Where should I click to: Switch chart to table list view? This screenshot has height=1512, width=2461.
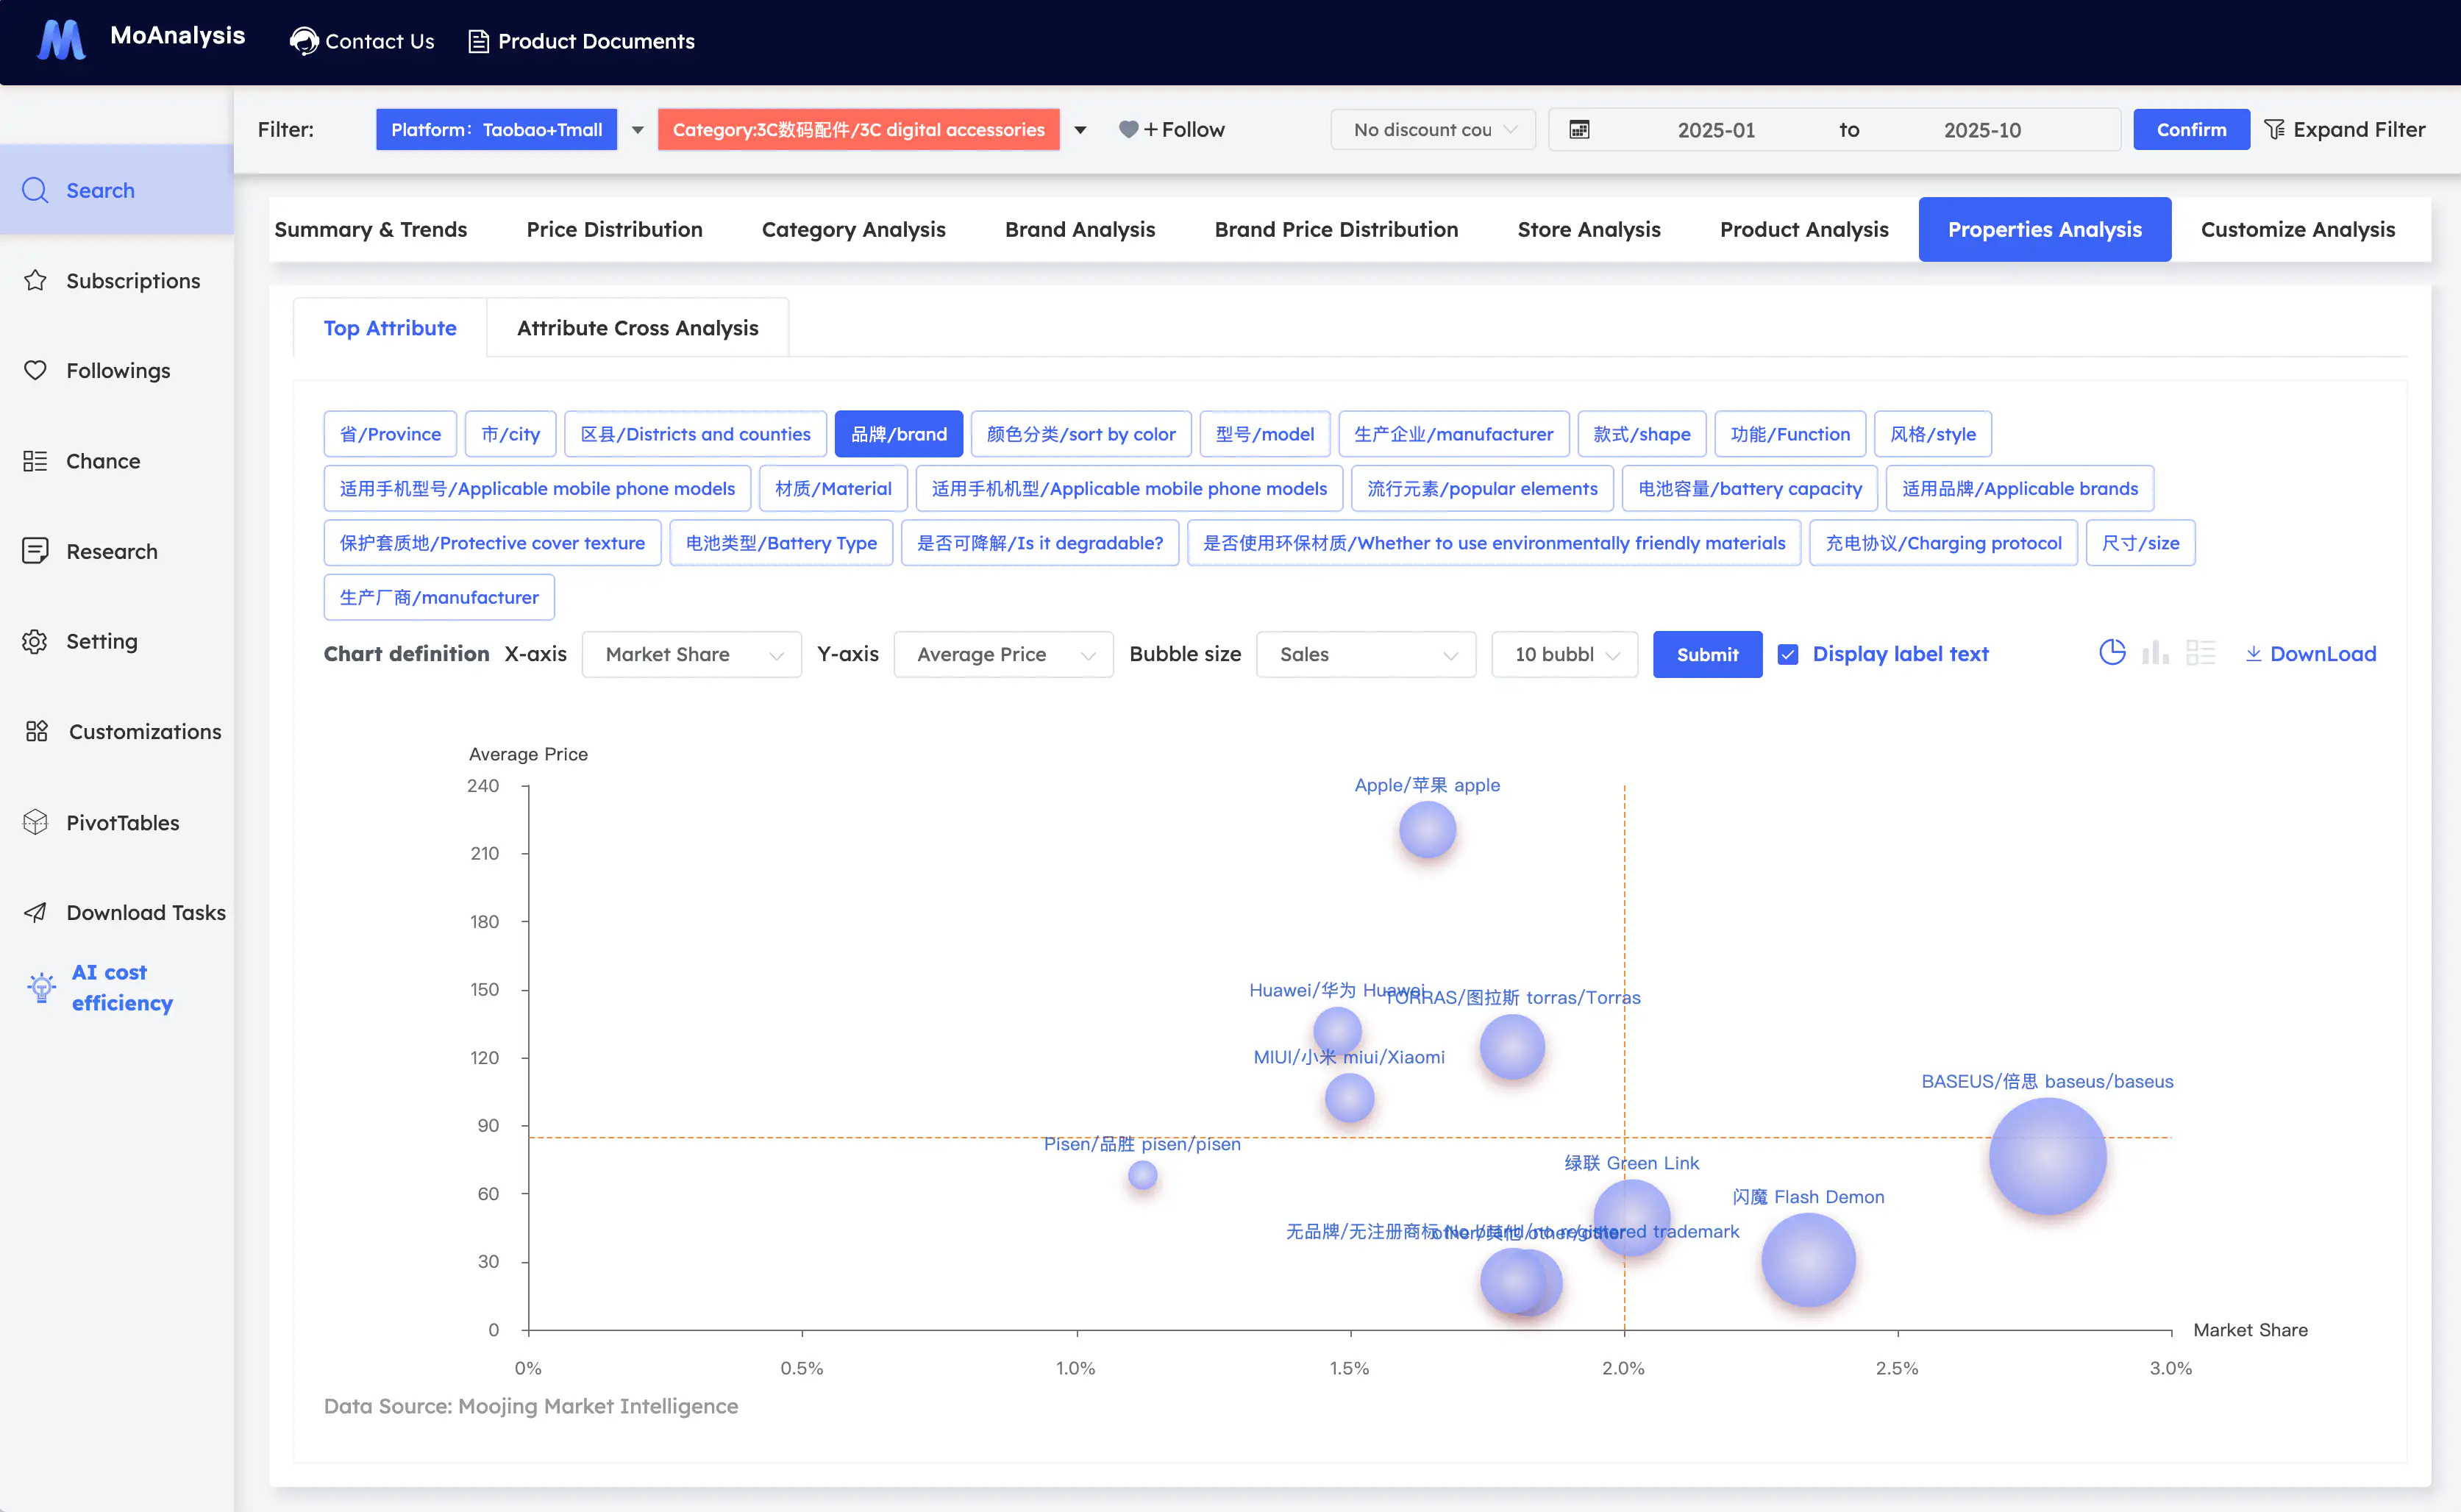click(x=2201, y=652)
